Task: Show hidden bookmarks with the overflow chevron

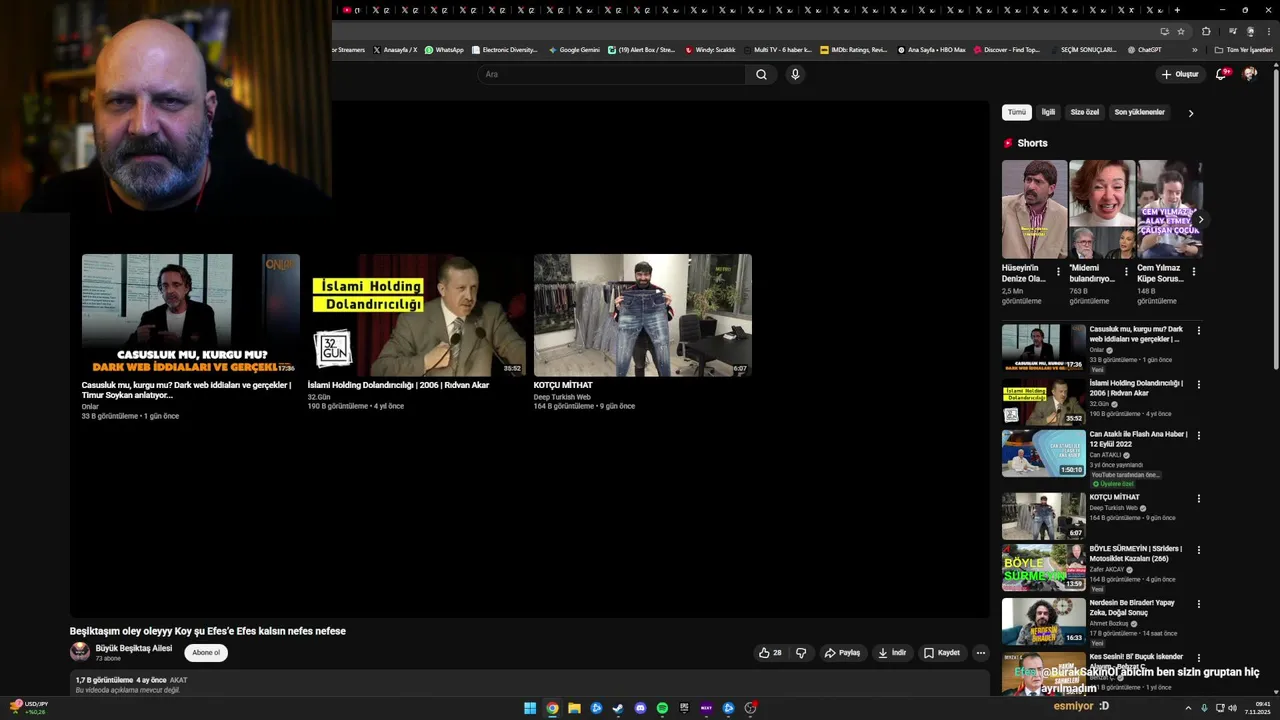Action: (1194, 49)
